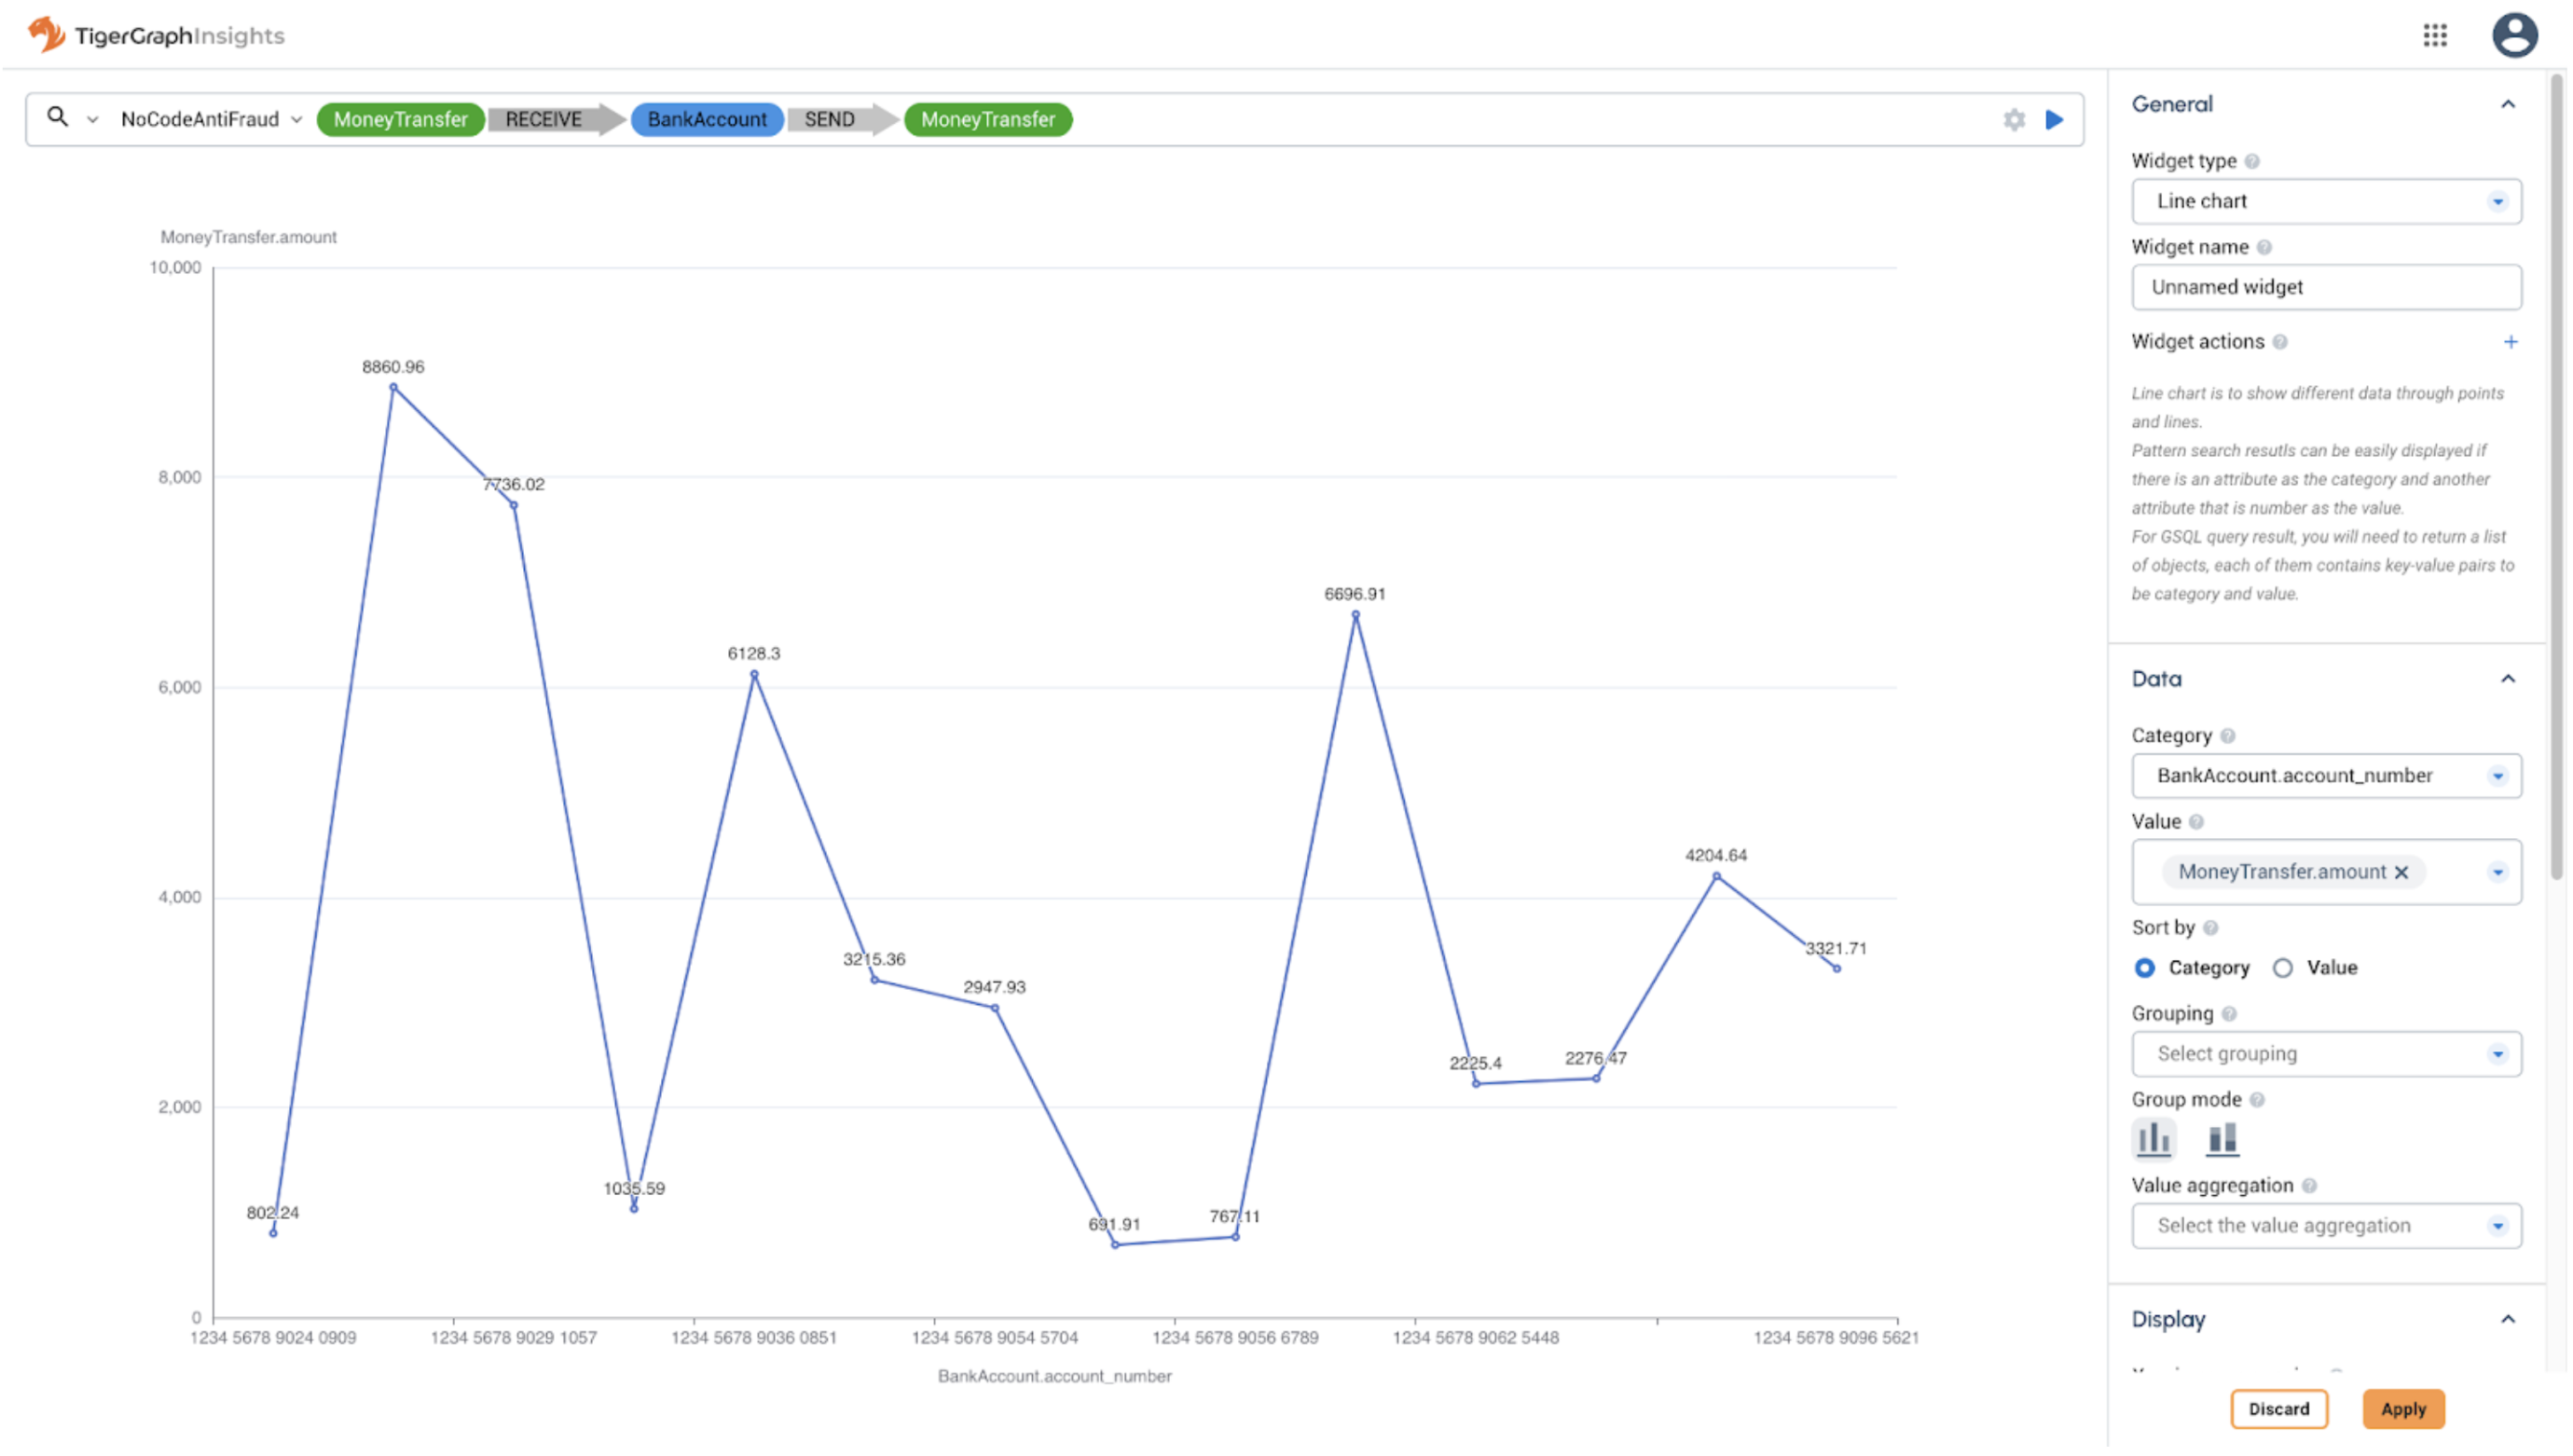Click the Discard button
Screen dimensions: 2573x1456
(2279, 1408)
